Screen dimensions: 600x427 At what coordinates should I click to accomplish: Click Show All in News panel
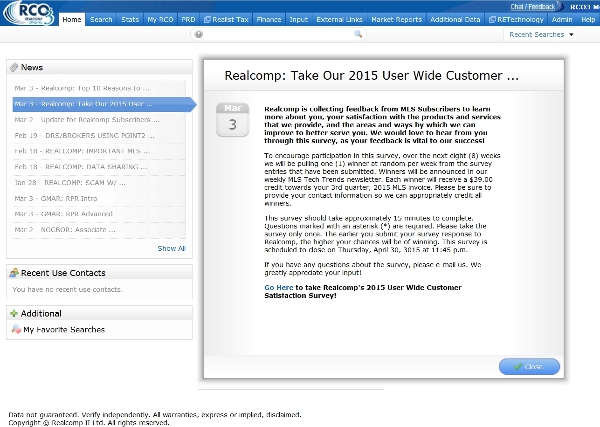(x=171, y=248)
